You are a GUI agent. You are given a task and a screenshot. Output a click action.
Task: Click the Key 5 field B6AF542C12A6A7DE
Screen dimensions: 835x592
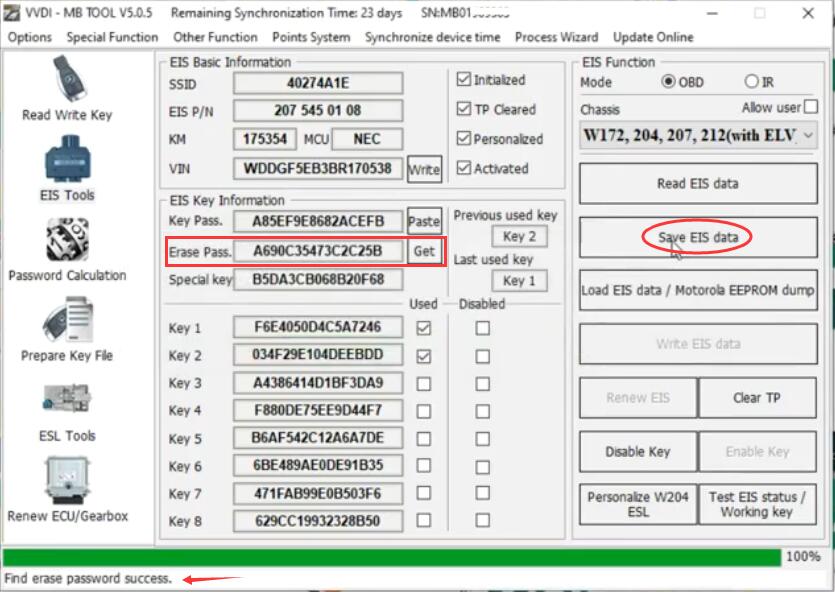(x=318, y=438)
